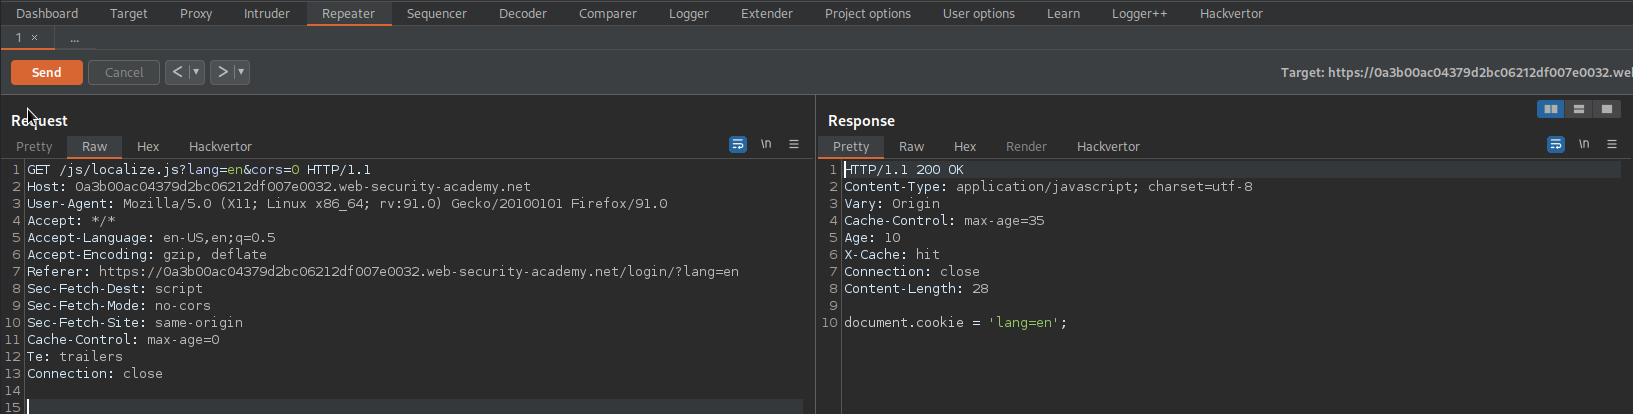This screenshot has height=414, width=1633.
Task: Click the Cache-Control: max-age=0 request line
Action: [123, 340]
